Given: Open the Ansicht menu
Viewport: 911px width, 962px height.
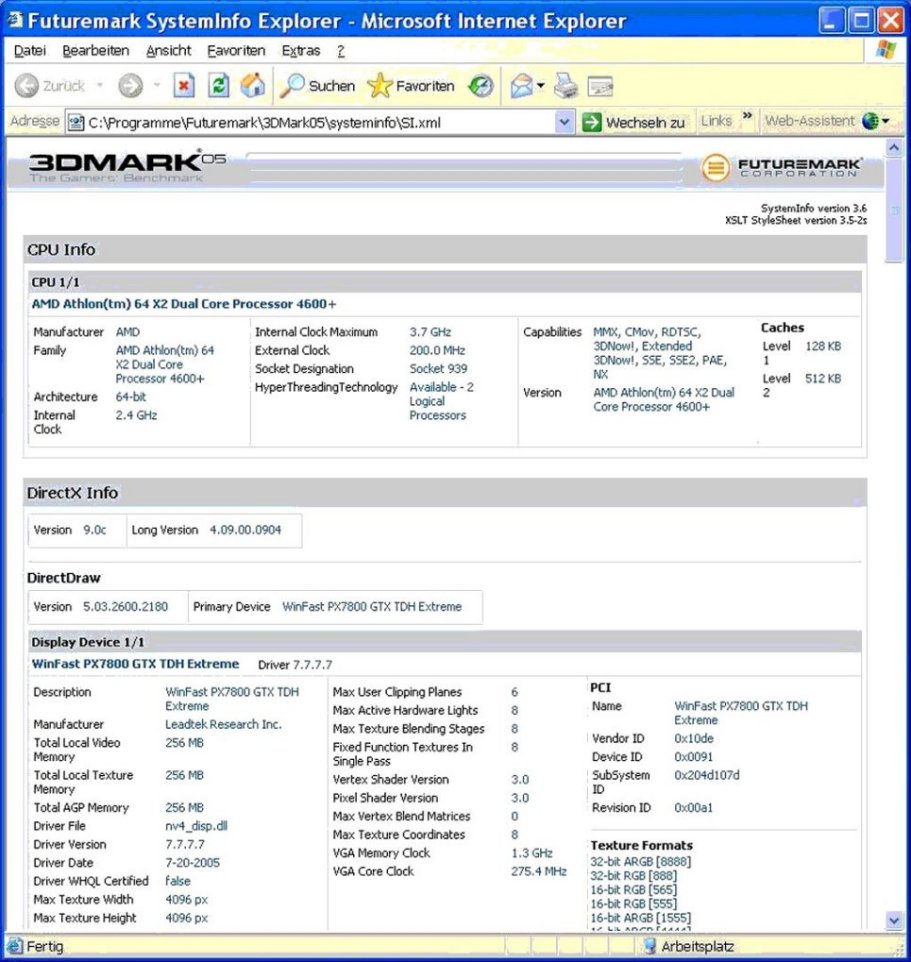Looking at the screenshot, I should [x=169, y=50].
